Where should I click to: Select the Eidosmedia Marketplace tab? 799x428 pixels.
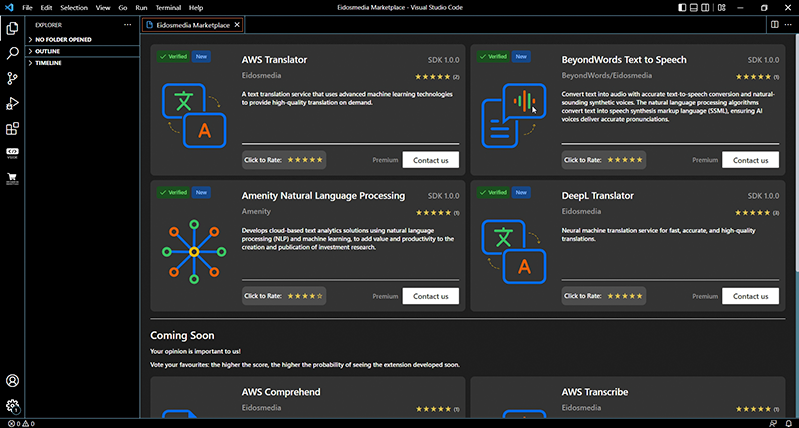pyautogui.click(x=192, y=24)
